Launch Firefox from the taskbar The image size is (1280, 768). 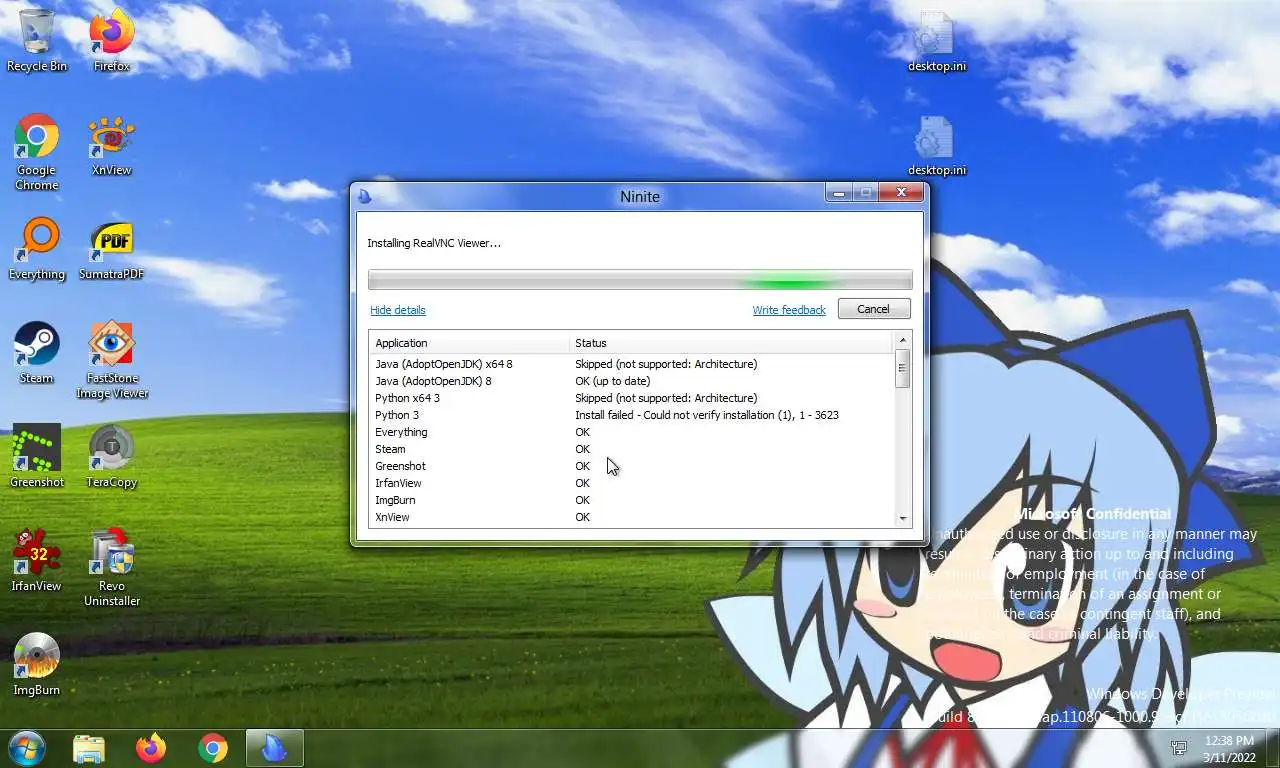tap(151, 748)
